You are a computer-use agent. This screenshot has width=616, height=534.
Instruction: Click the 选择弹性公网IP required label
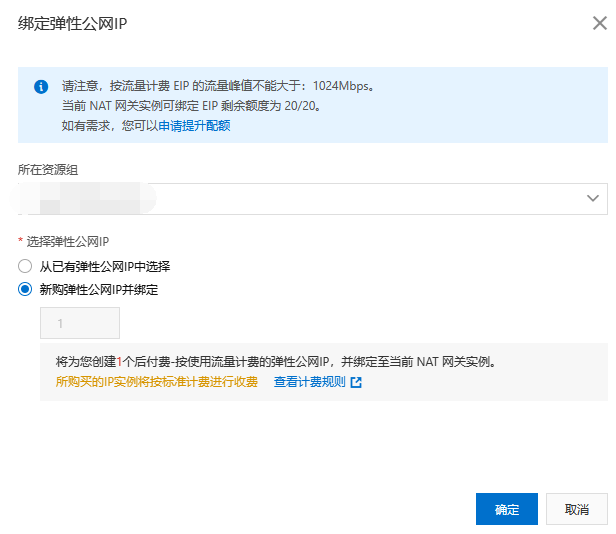tap(68, 242)
